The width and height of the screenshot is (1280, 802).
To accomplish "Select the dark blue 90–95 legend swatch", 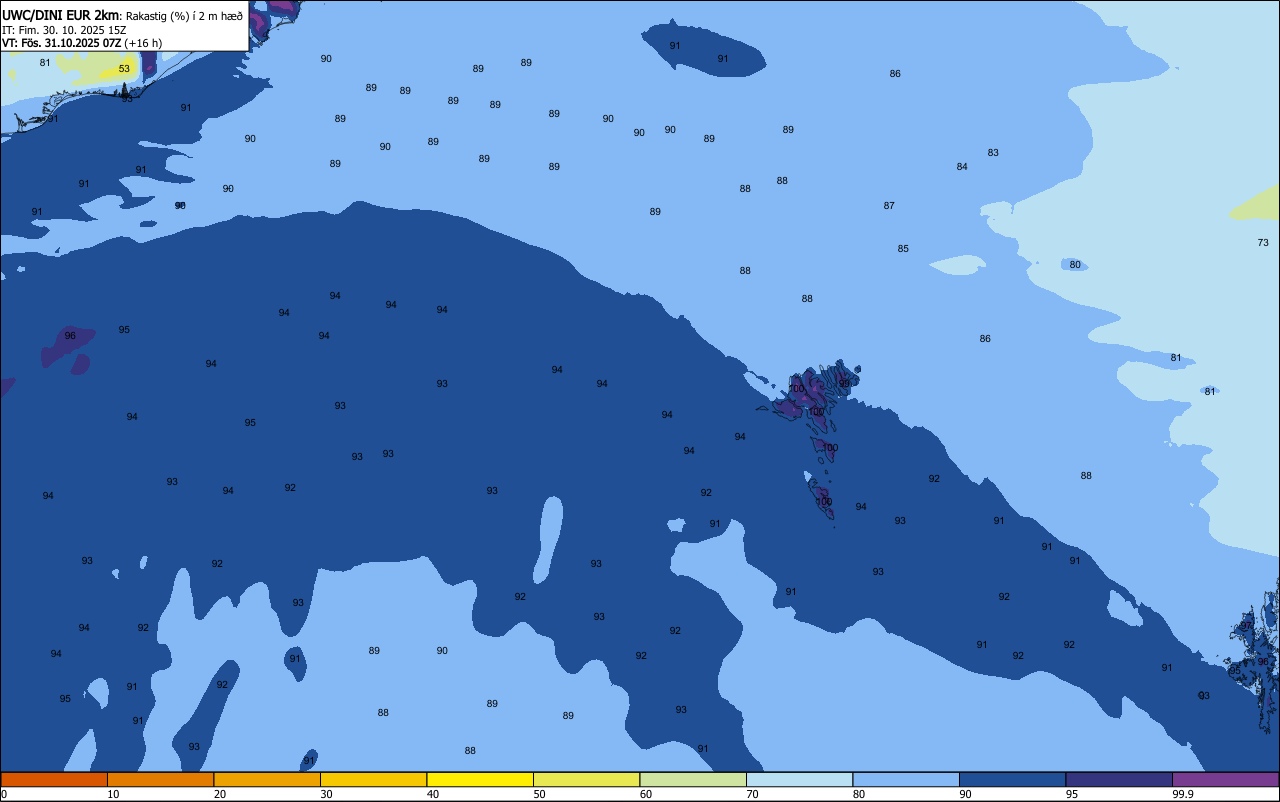I will tap(1012, 779).
